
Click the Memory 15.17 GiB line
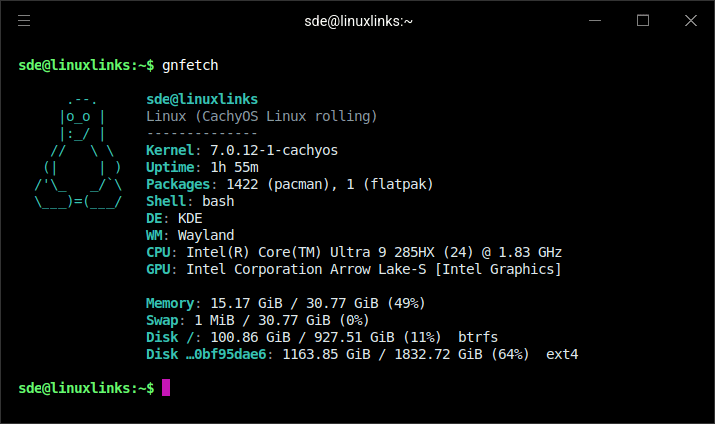pos(285,303)
